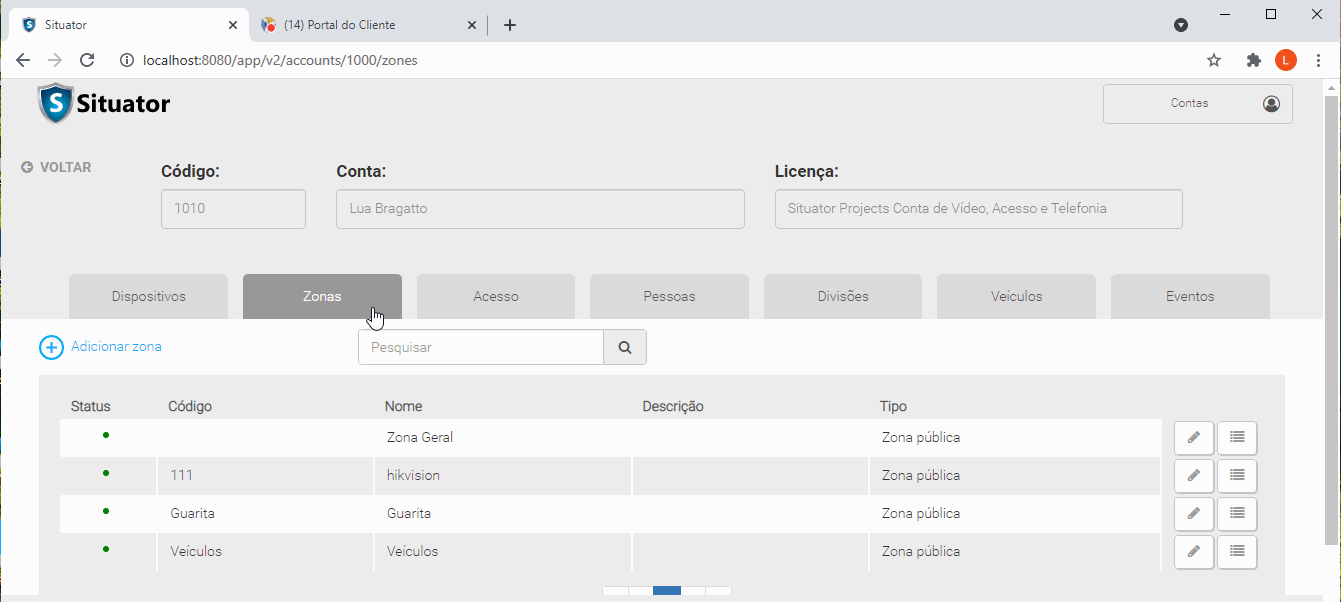Edit the Guarita zone with pencil icon
The width and height of the screenshot is (1341, 602).
point(1193,514)
